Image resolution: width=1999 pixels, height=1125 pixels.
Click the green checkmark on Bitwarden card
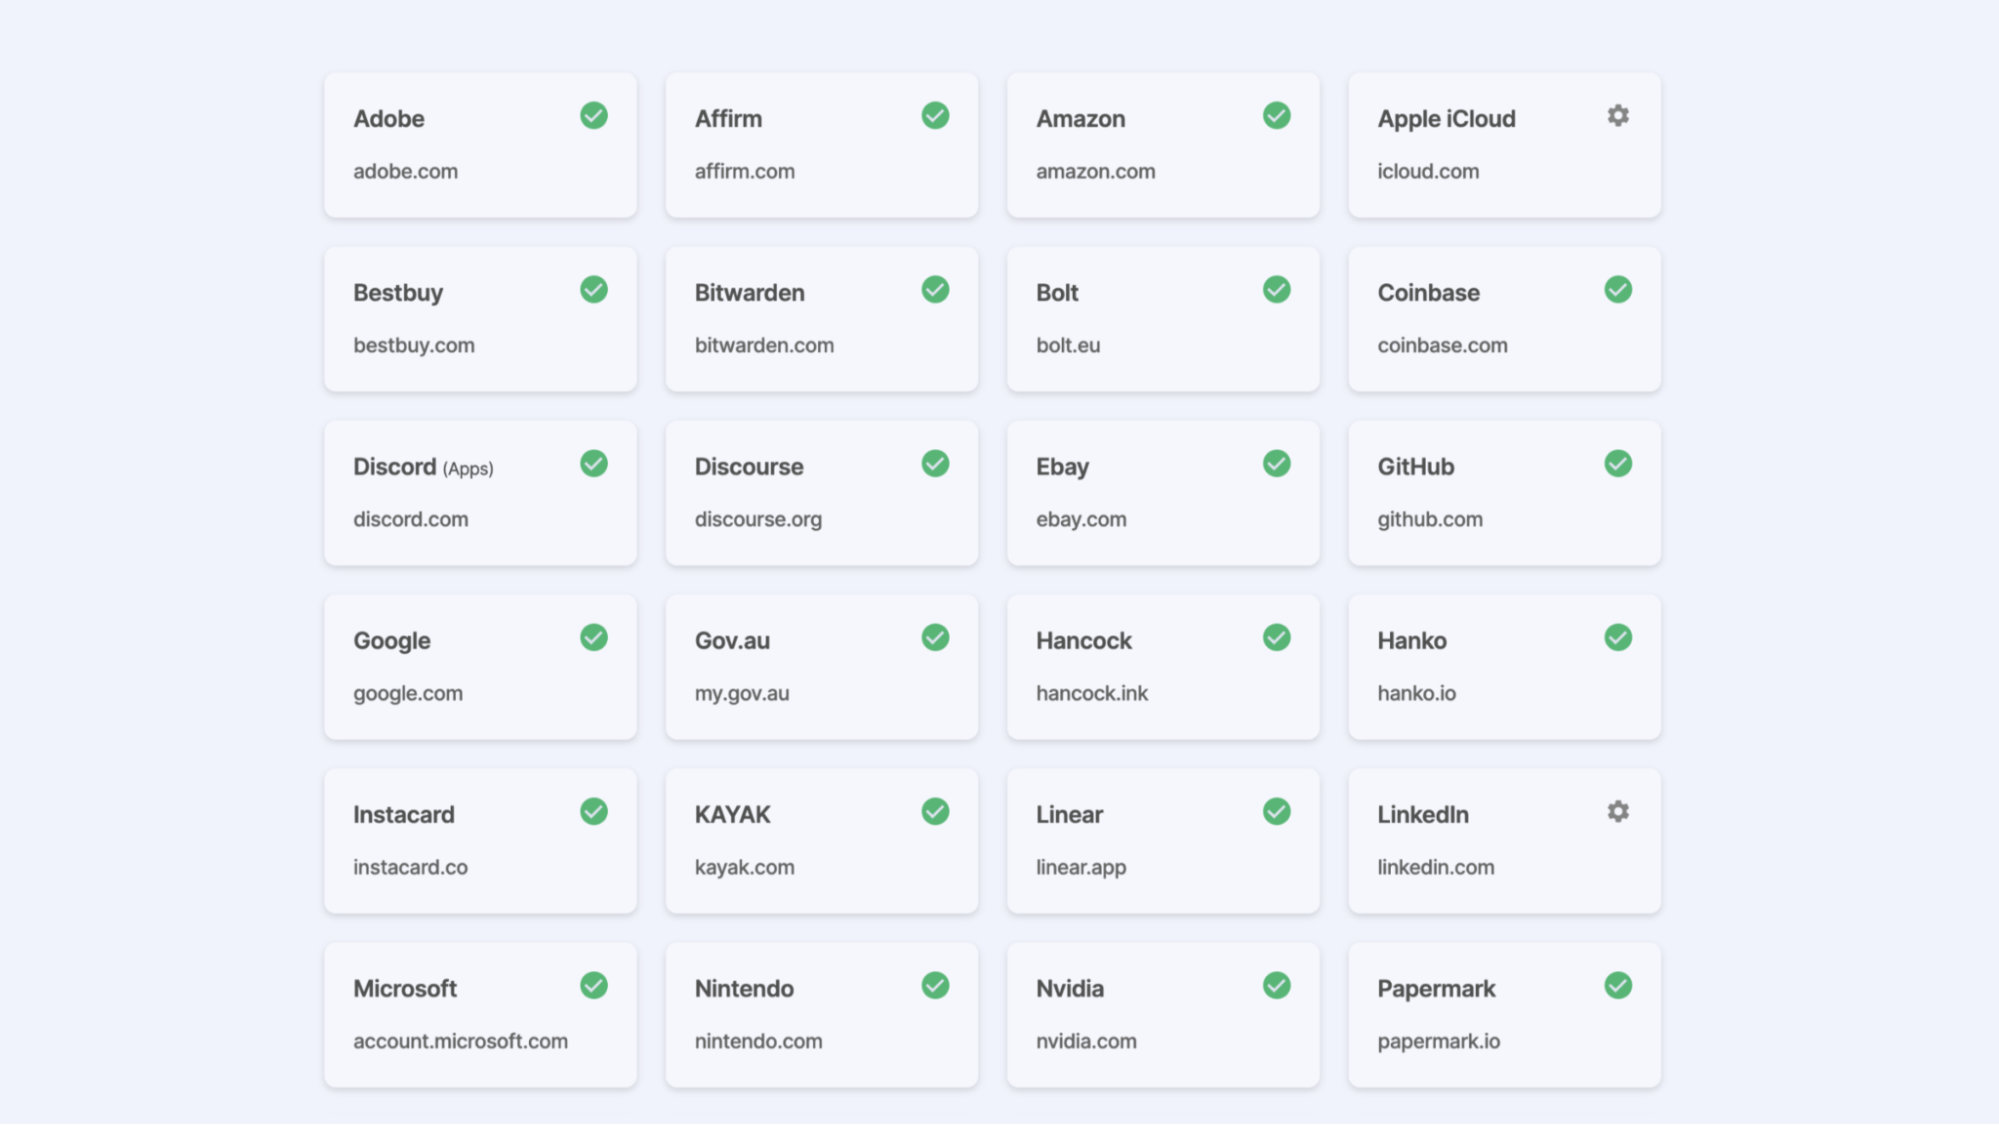click(934, 290)
